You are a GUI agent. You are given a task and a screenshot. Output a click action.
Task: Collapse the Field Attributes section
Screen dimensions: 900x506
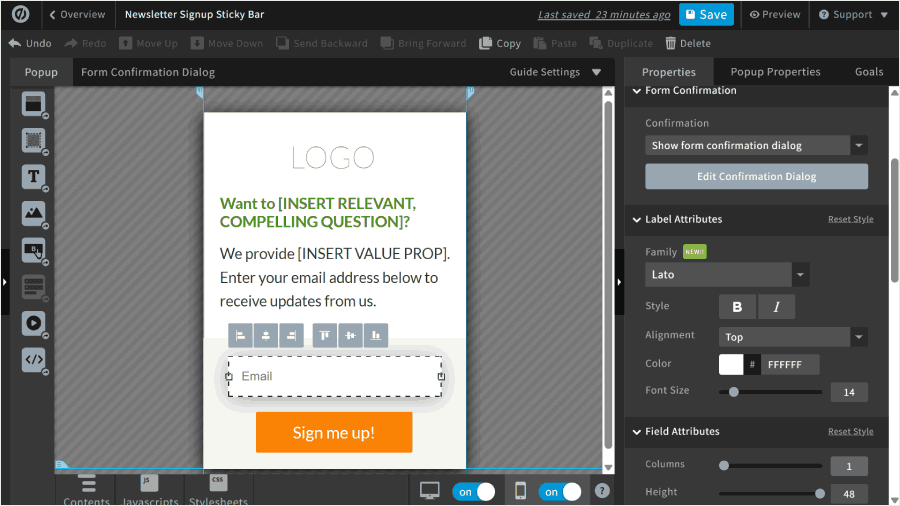coord(637,431)
